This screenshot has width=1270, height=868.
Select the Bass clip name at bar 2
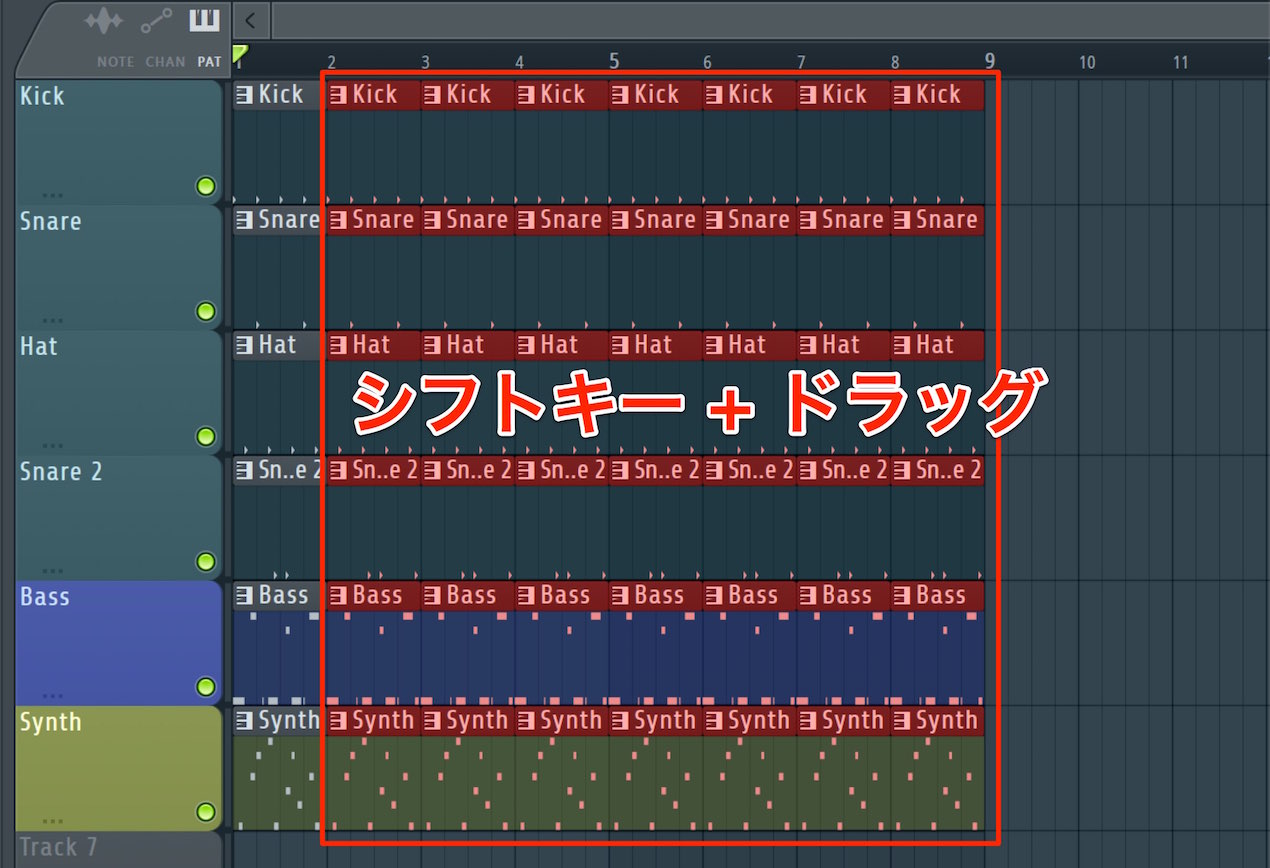point(378,596)
